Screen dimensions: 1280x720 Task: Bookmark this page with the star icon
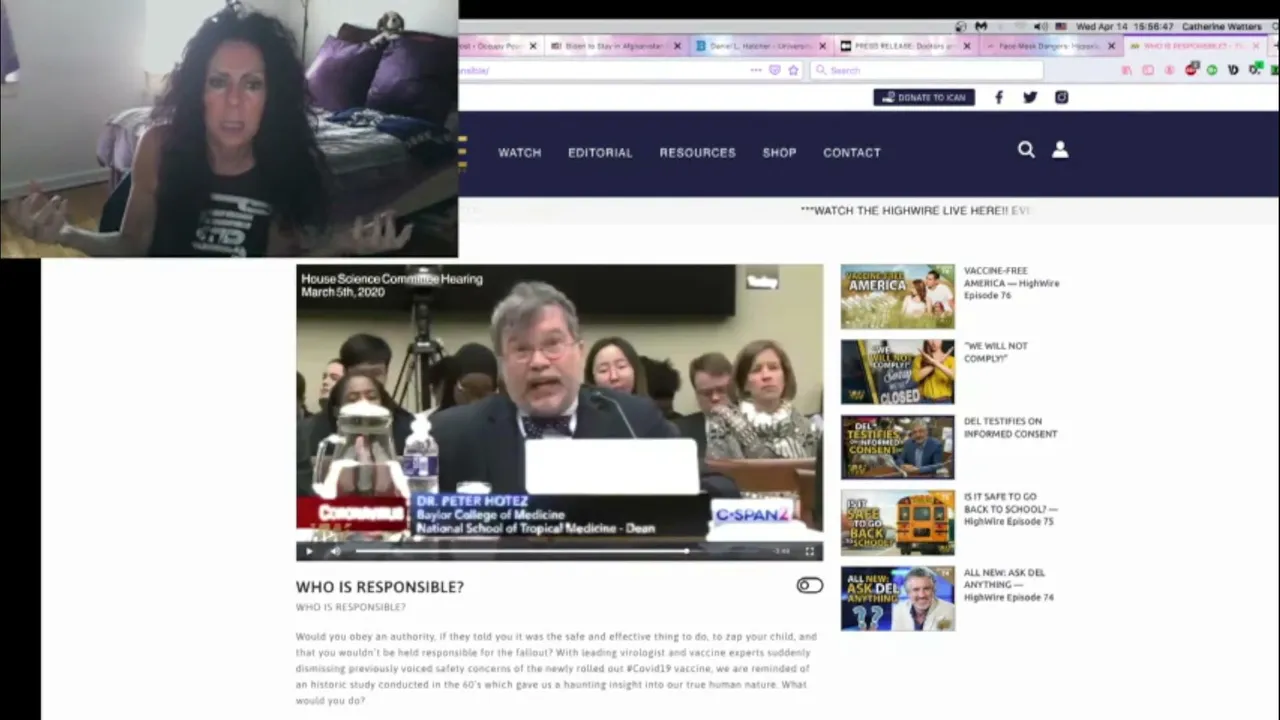pyautogui.click(x=793, y=70)
